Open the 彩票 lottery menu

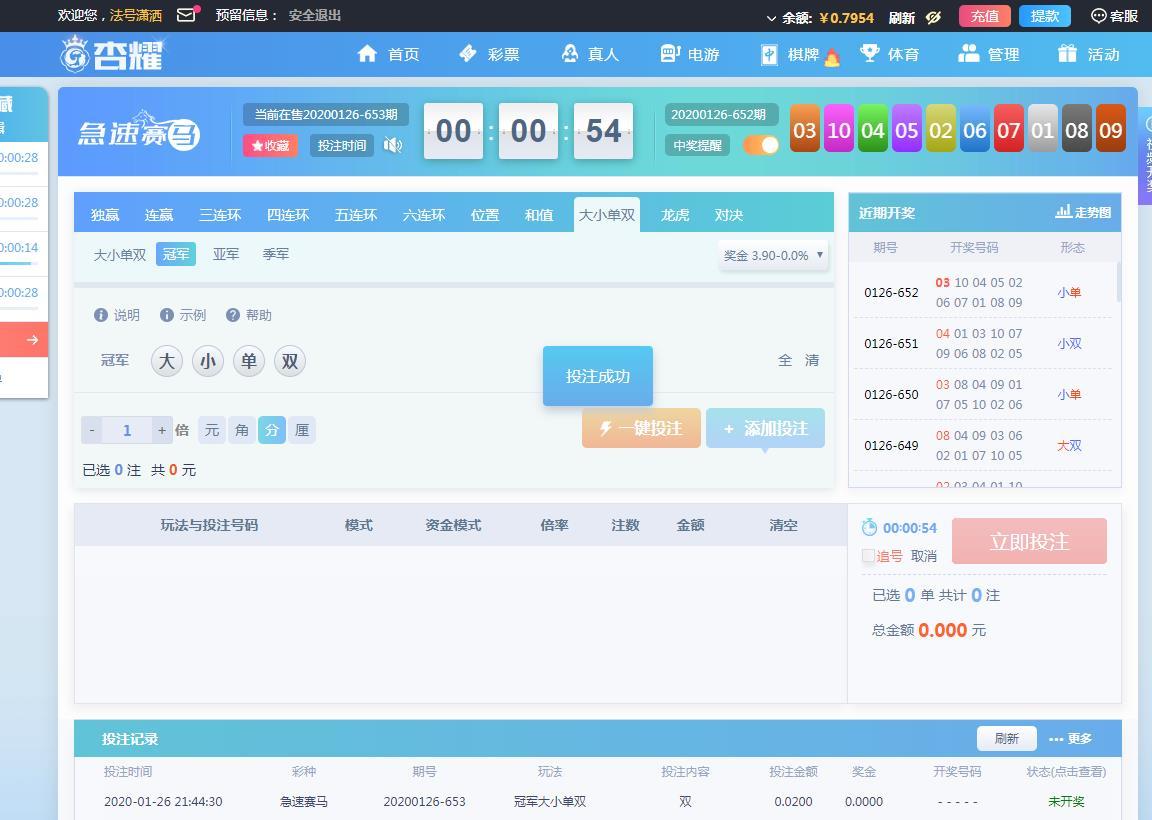[x=489, y=54]
